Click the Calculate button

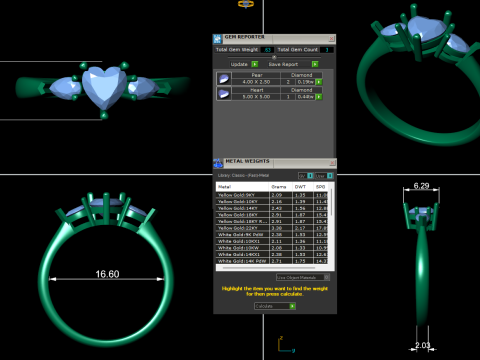[x=275, y=306]
